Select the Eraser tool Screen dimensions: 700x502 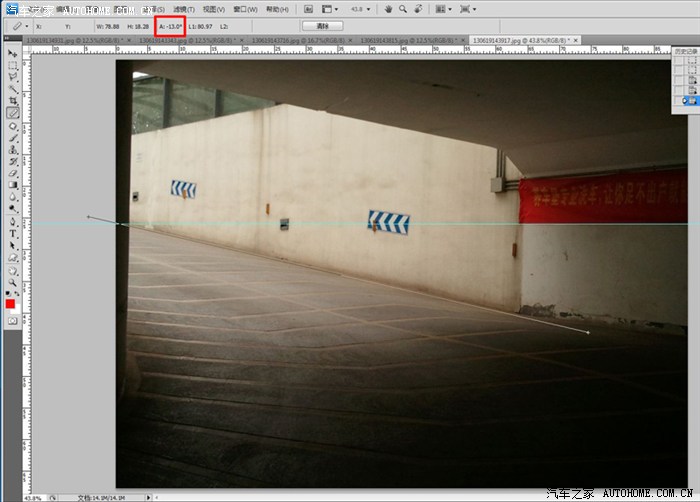[12, 173]
